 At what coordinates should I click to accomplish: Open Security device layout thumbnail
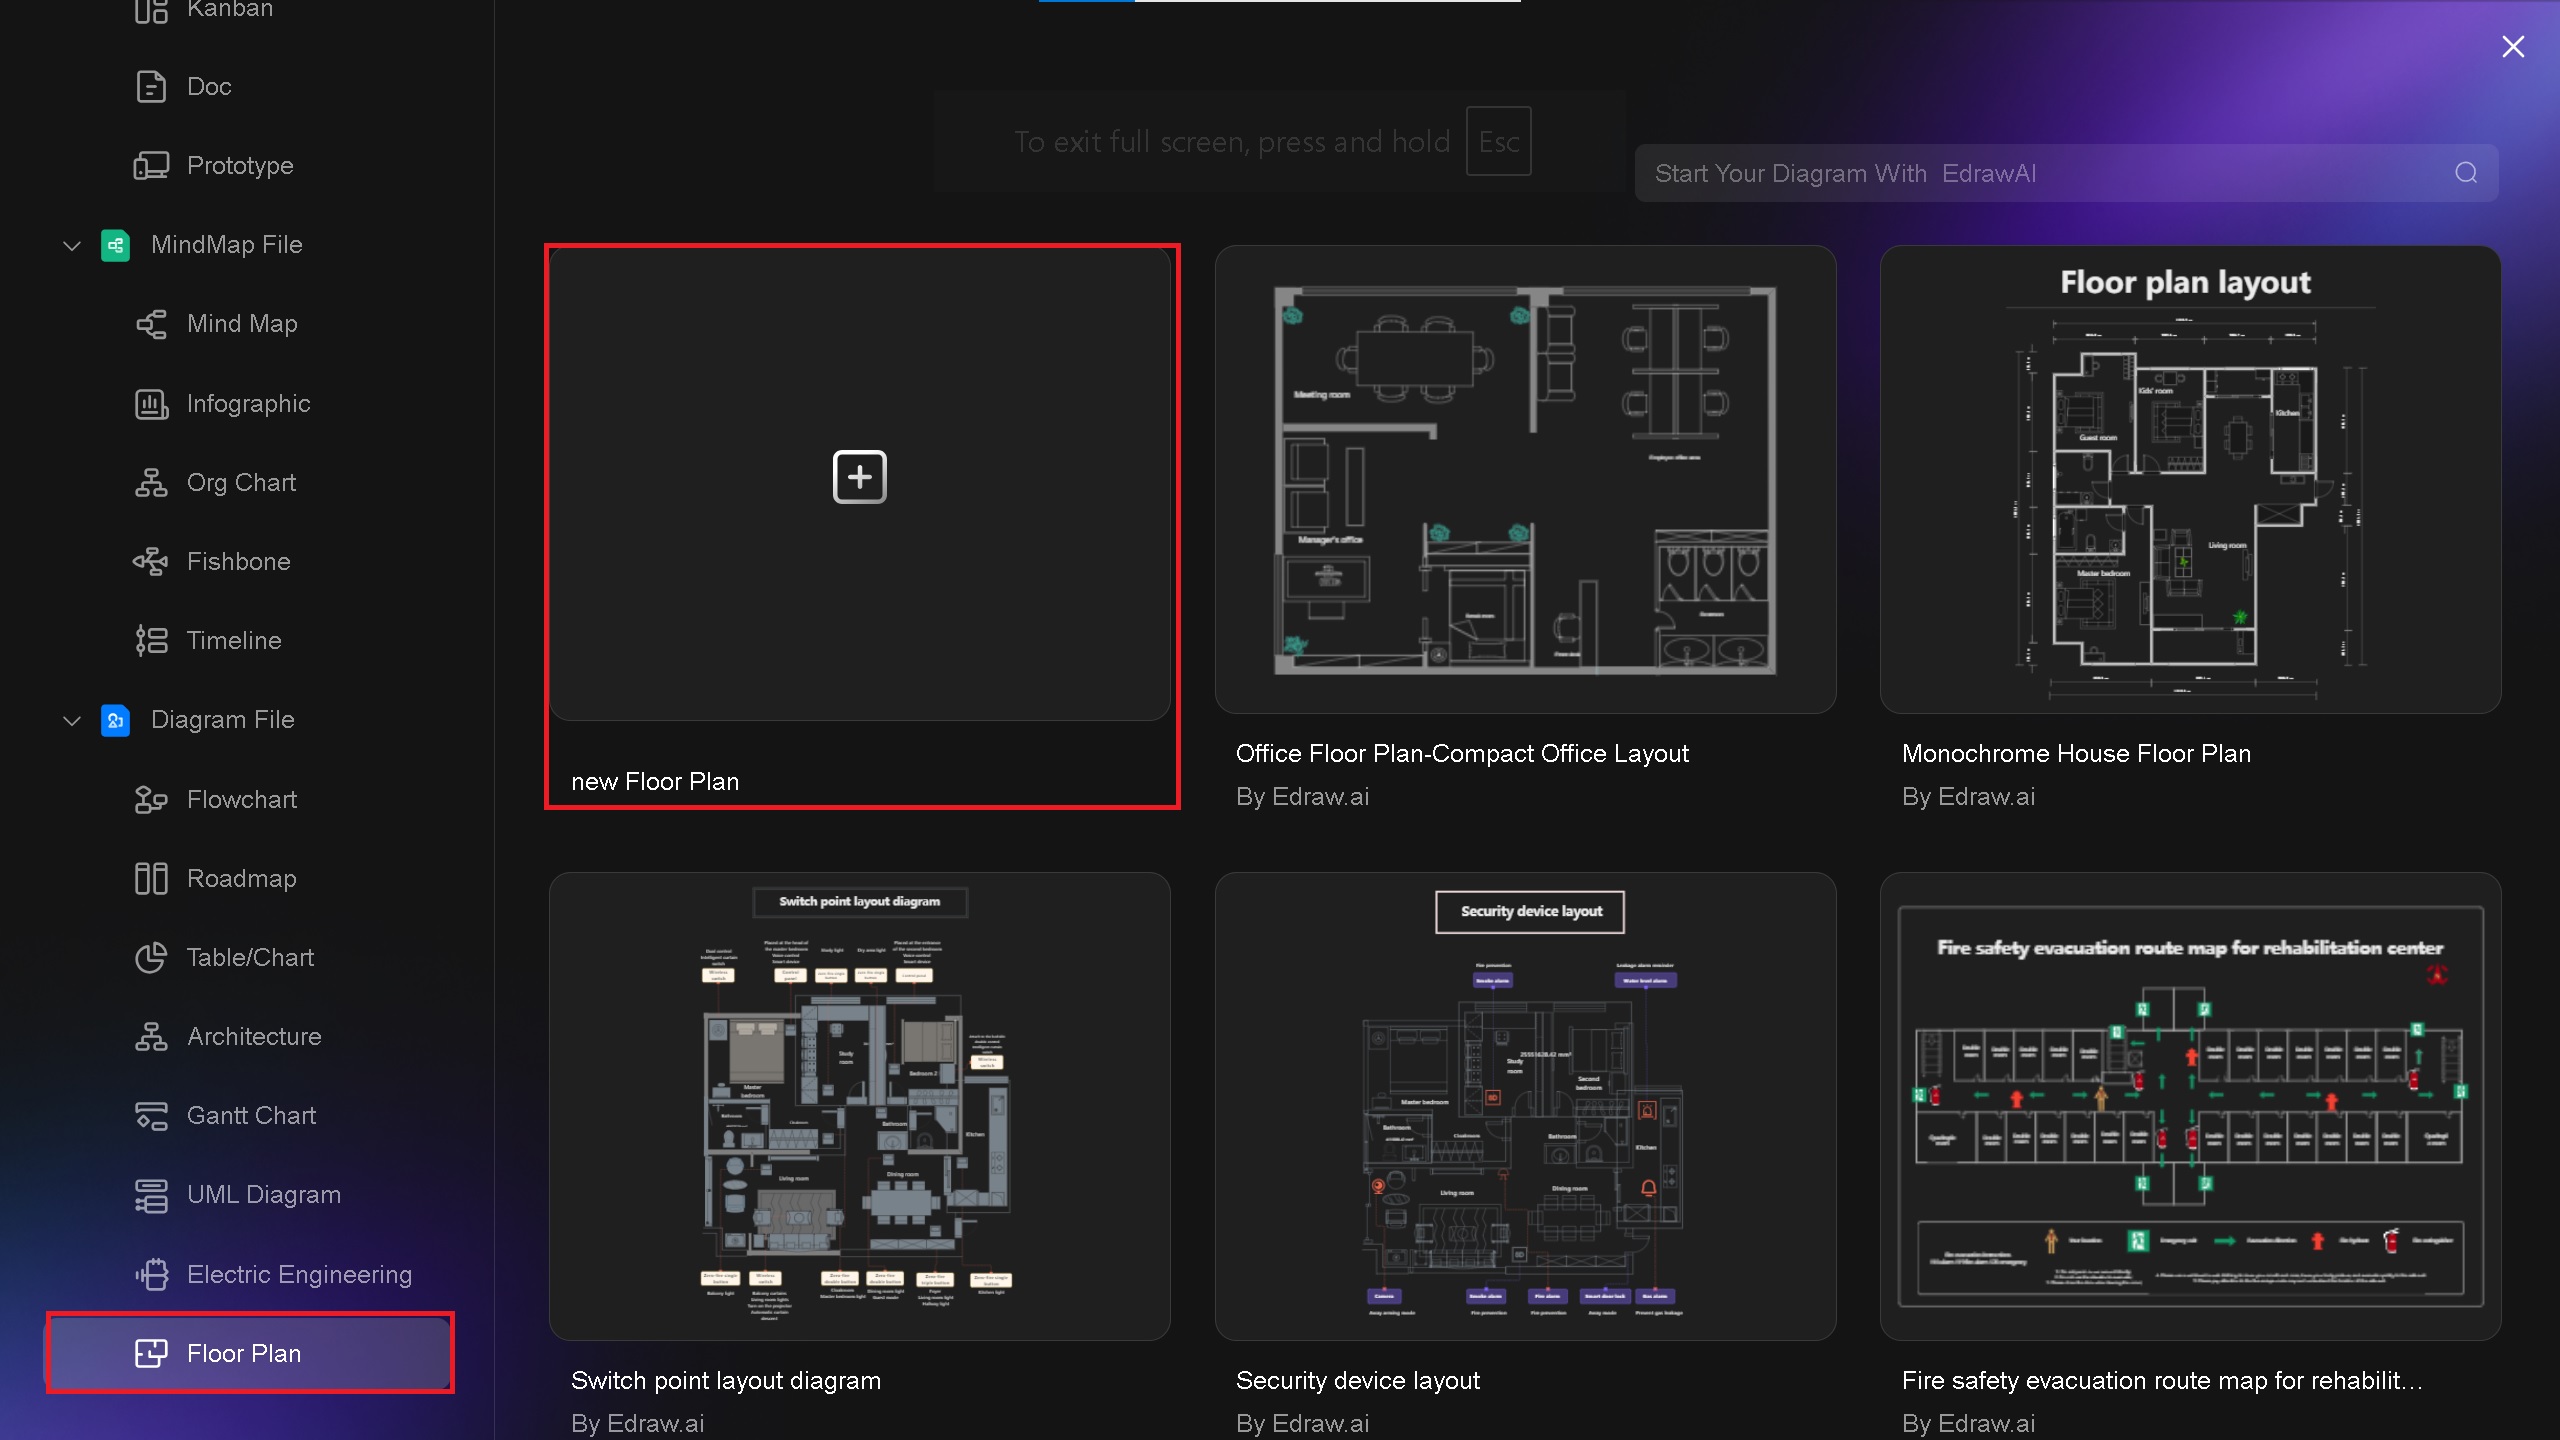tap(1525, 1106)
